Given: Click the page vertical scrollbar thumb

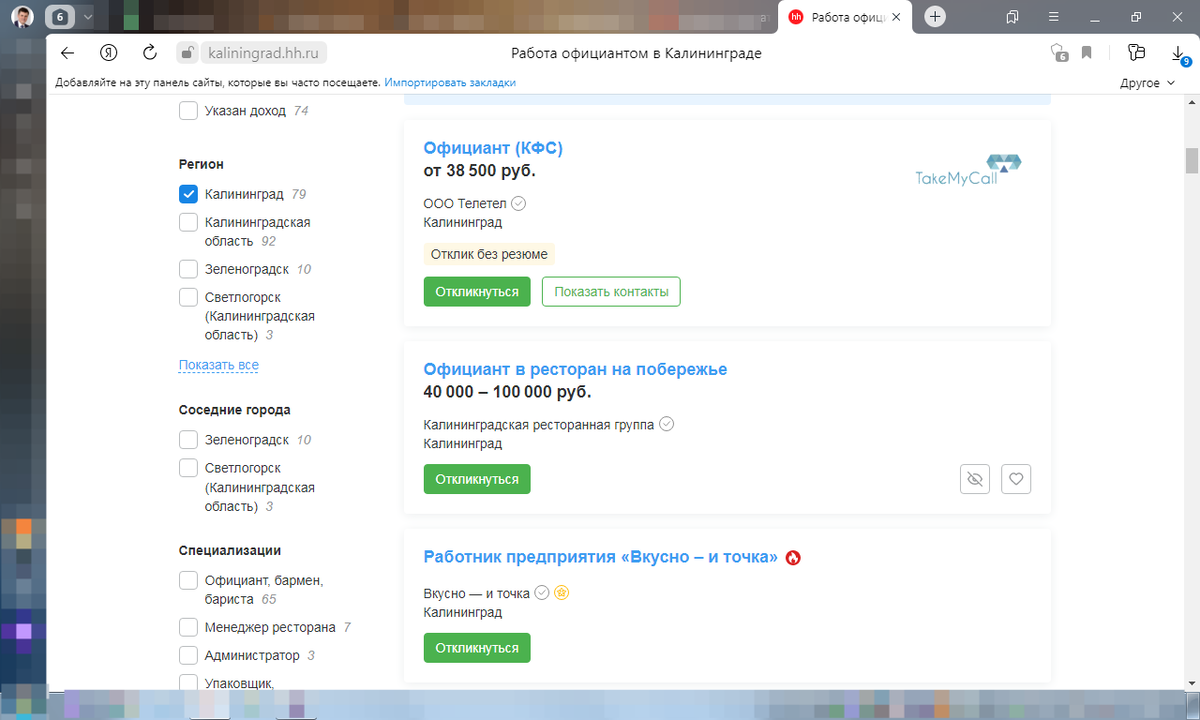Looking at the screenshot, I should pyautogui.click(x=1191, y=161).
